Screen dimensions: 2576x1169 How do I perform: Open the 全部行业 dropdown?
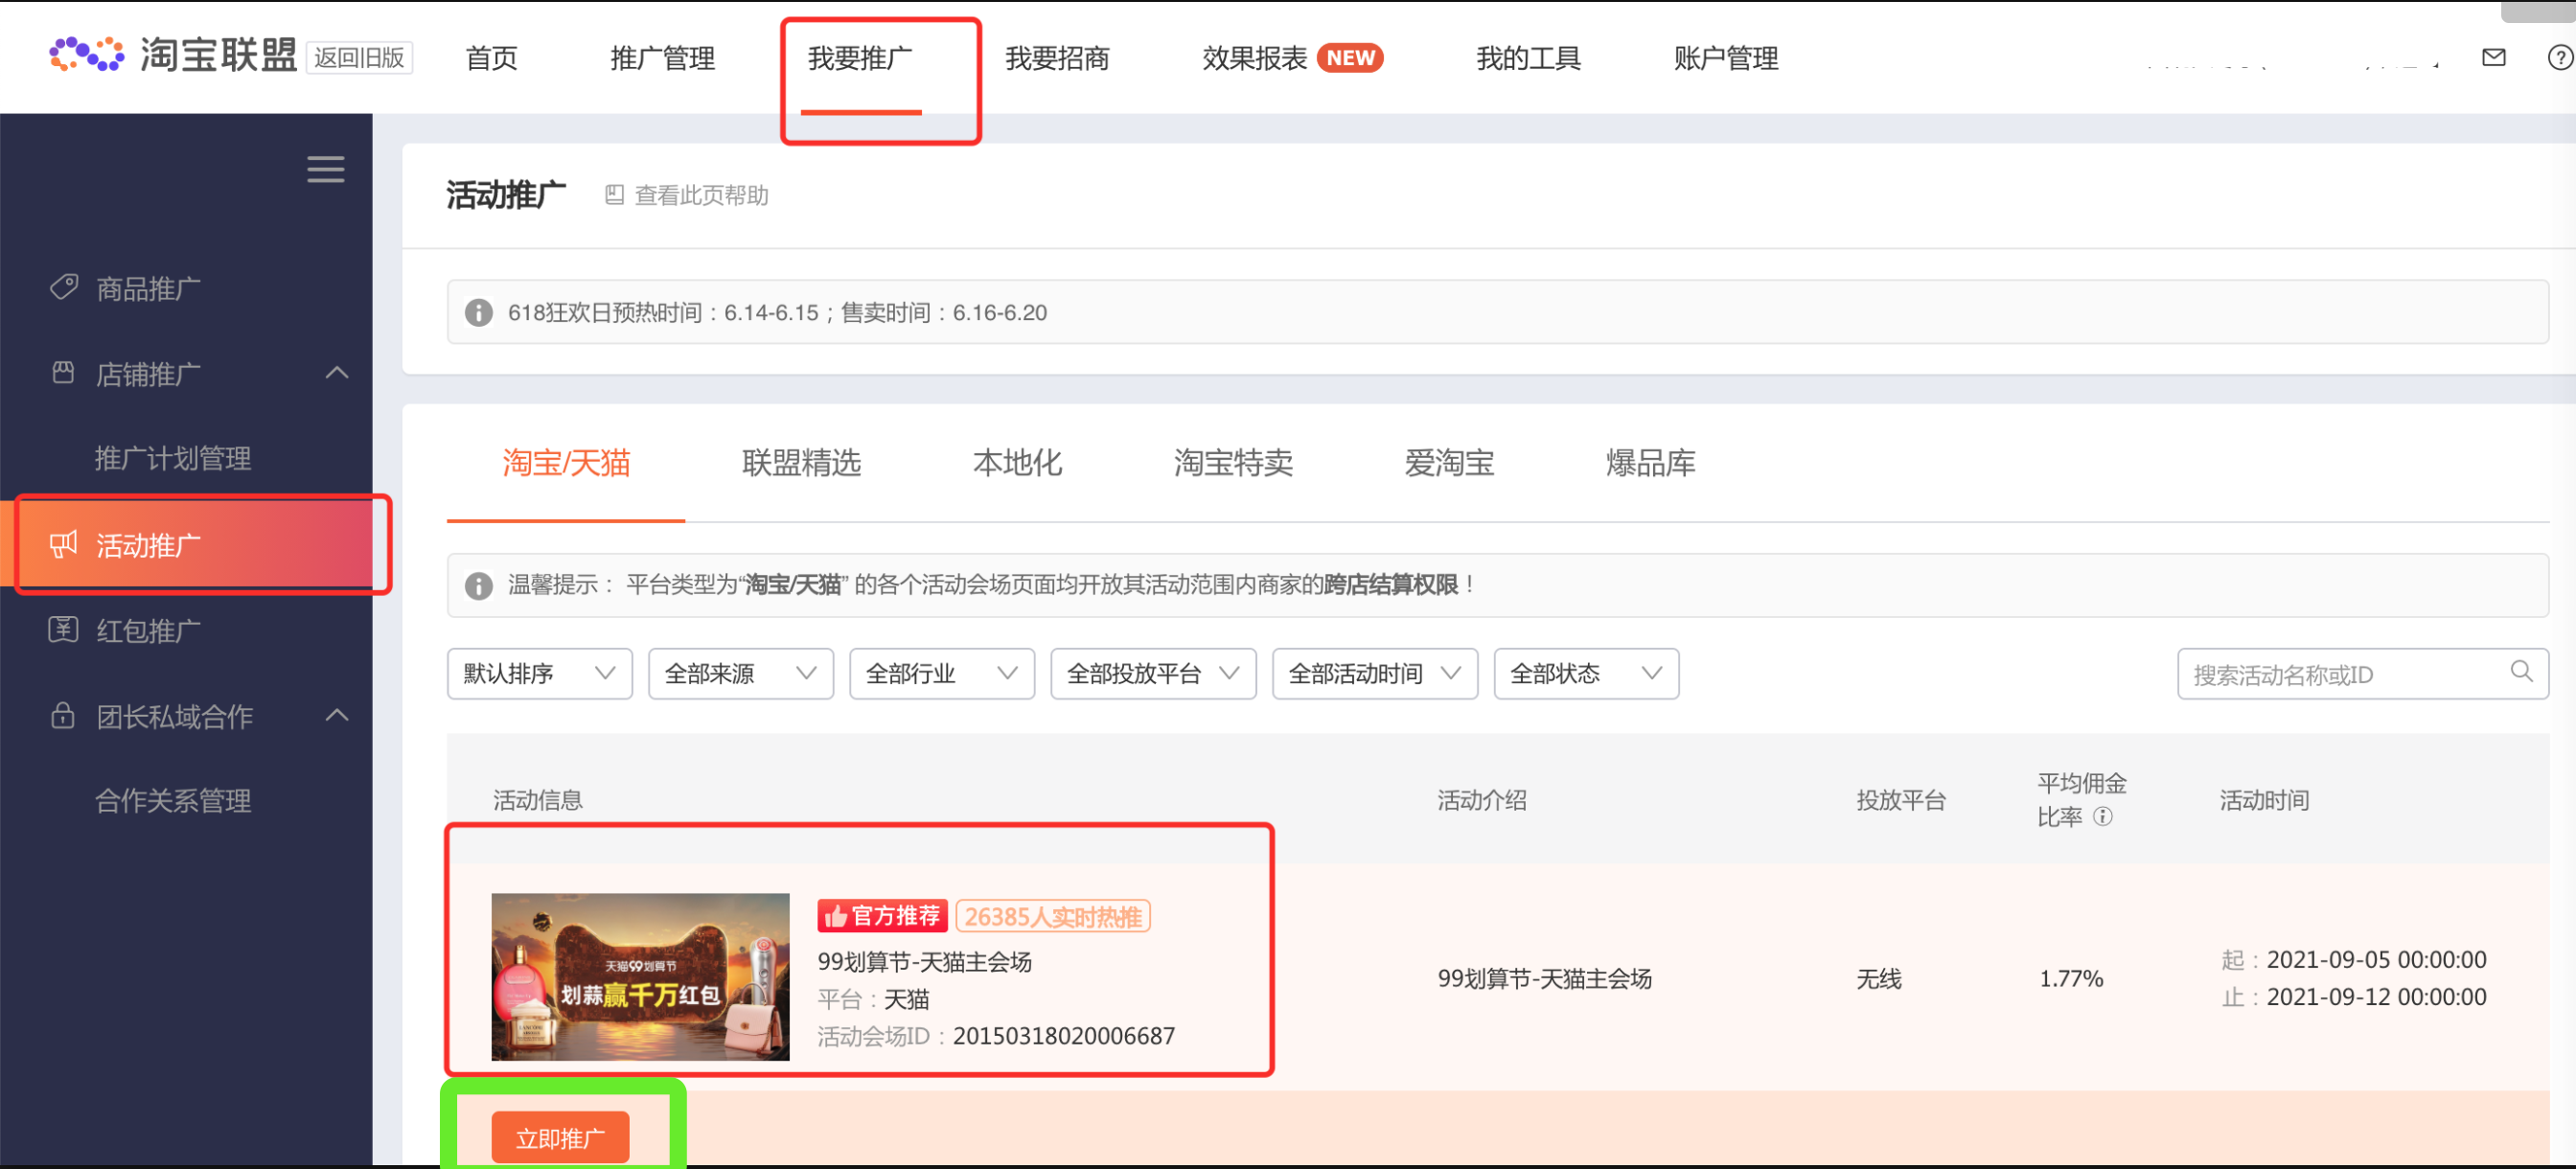click(941, 674)
